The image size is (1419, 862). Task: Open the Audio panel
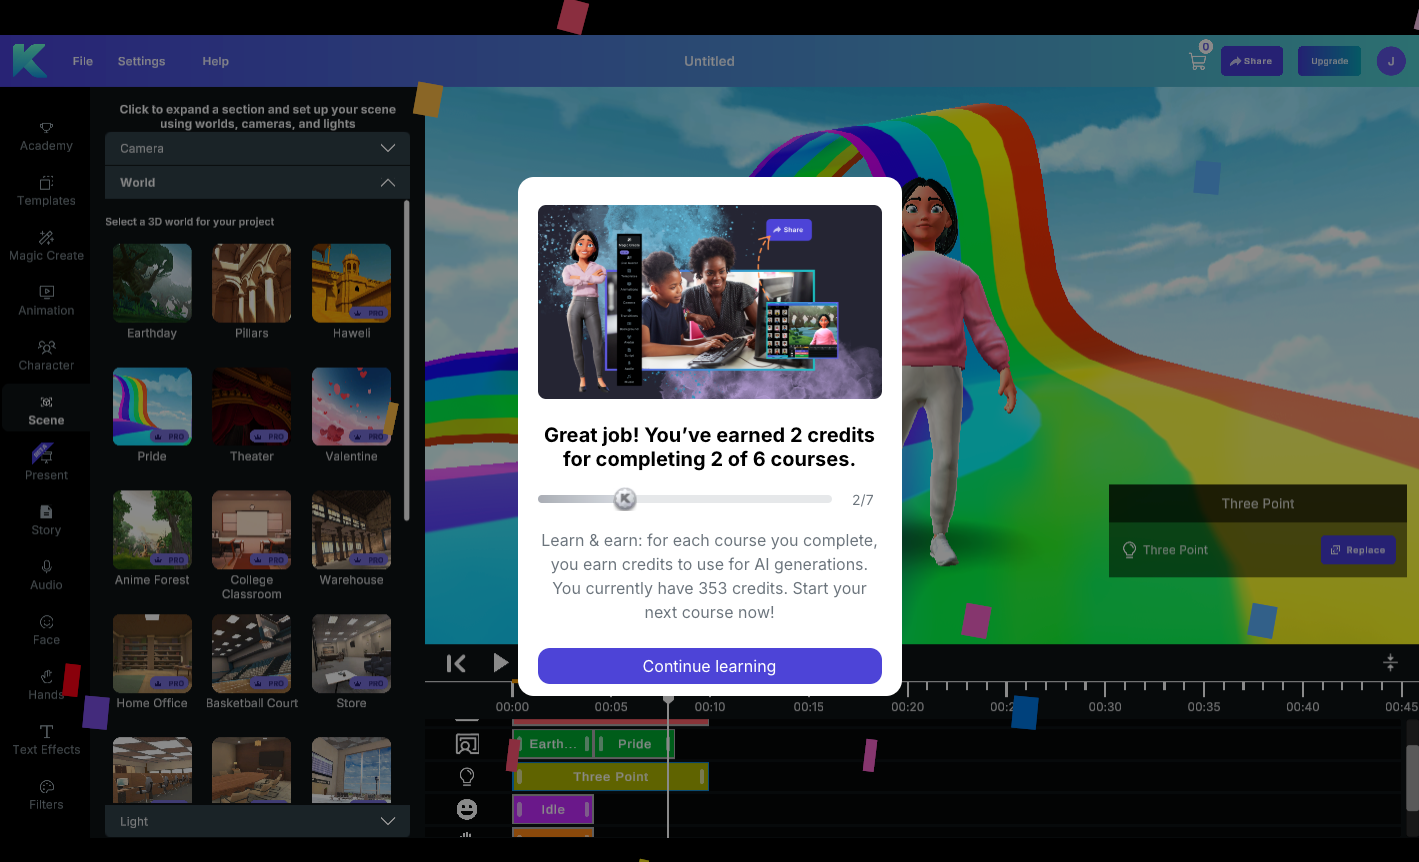pos(46,576)
